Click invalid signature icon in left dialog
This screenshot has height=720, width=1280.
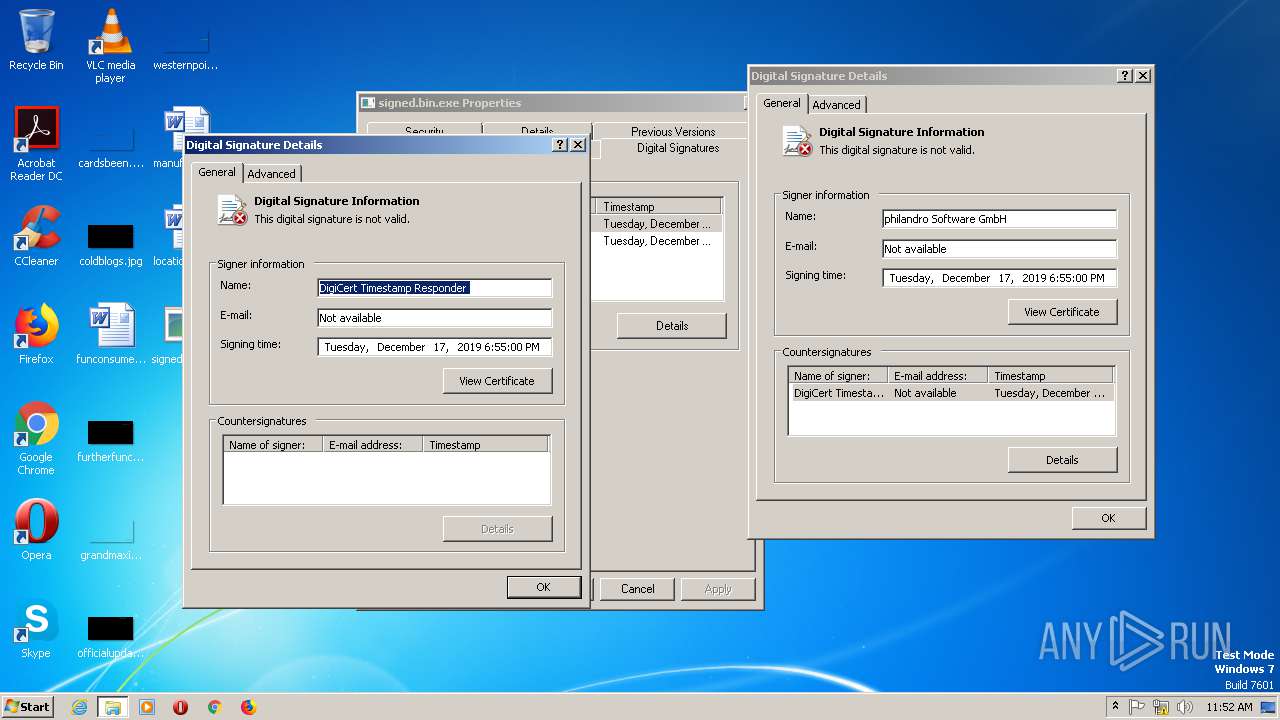pos(233,210)
